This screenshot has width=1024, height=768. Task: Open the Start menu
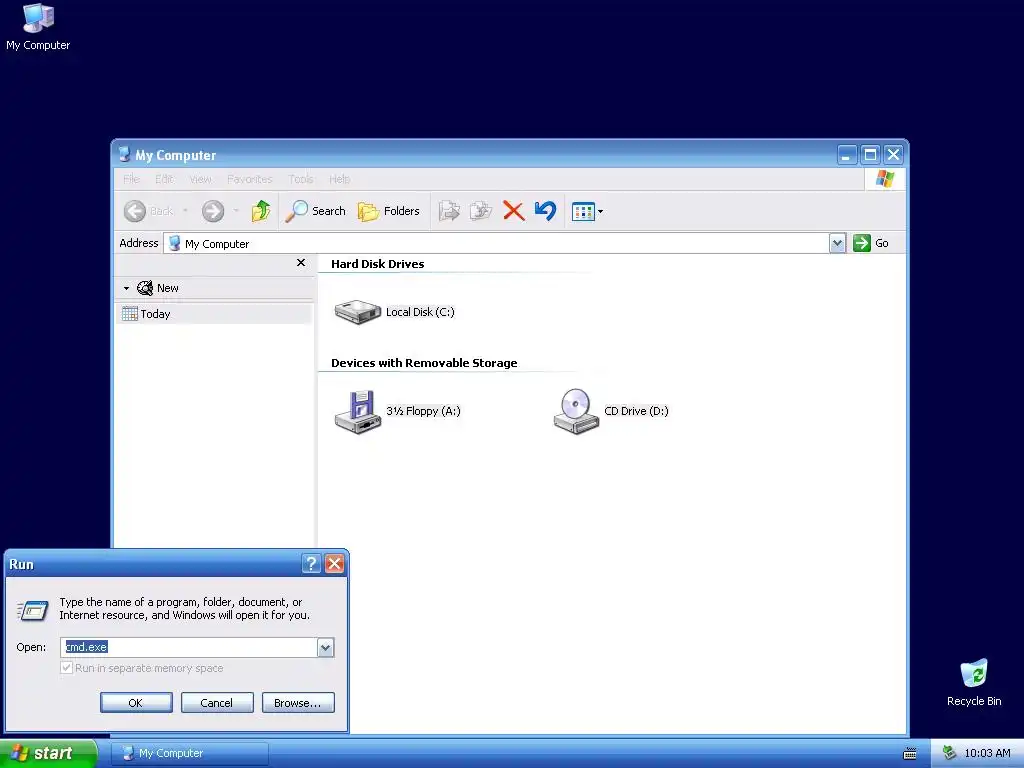[48, 753]
